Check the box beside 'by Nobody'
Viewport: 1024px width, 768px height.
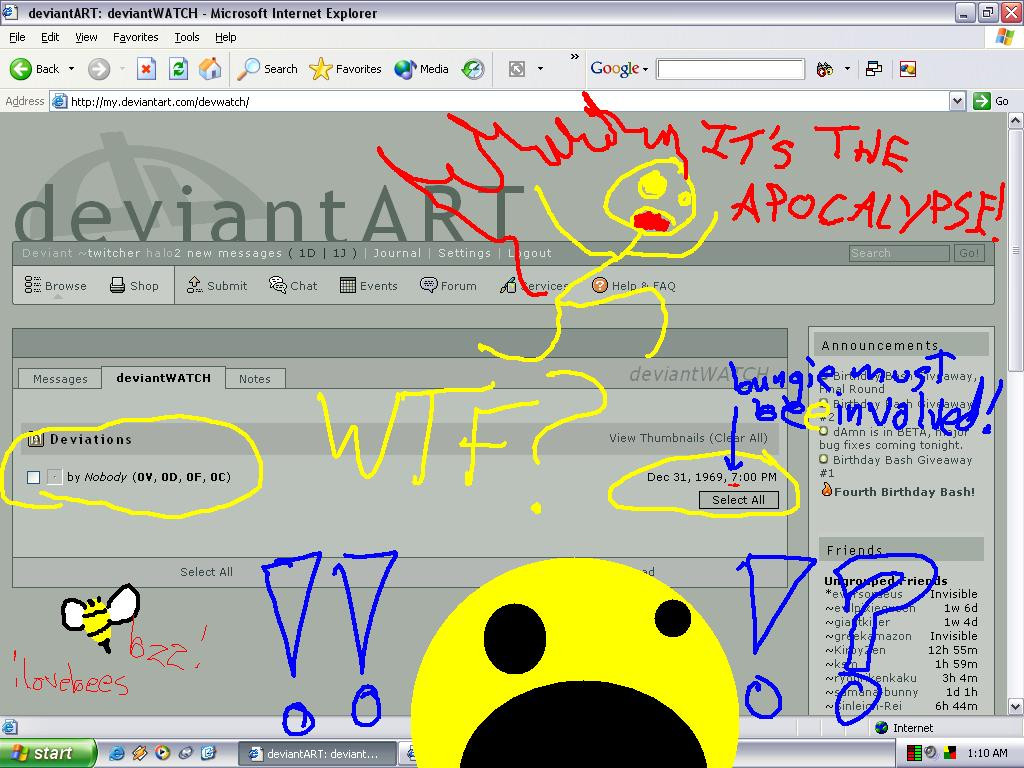coord(33,477)
